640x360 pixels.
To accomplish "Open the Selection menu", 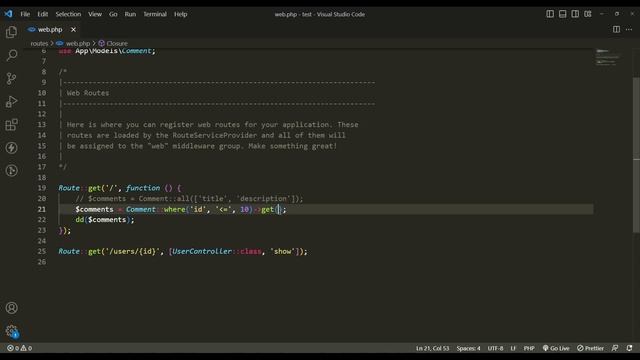I will pos(68,14).
